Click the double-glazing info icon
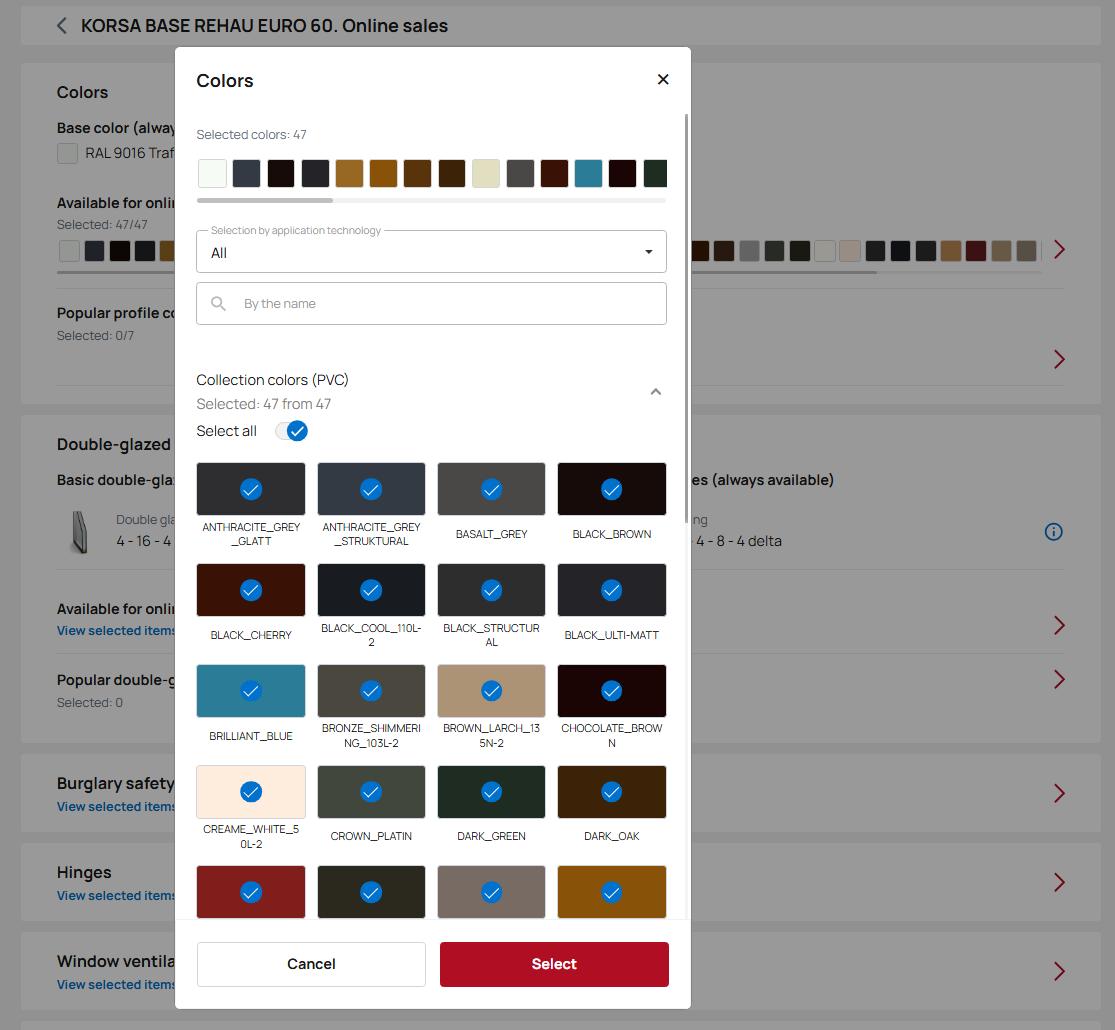This screenshot has height=1030, width=1115. pos(1053,532)
